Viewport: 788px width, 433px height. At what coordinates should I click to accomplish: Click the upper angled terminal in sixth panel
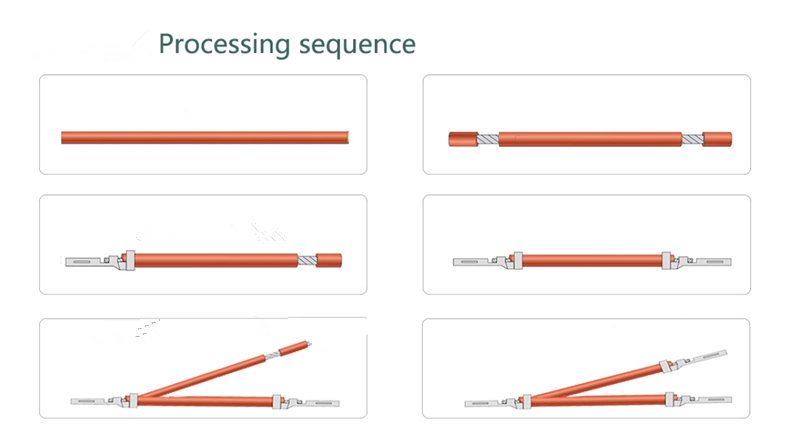(694, 361)
